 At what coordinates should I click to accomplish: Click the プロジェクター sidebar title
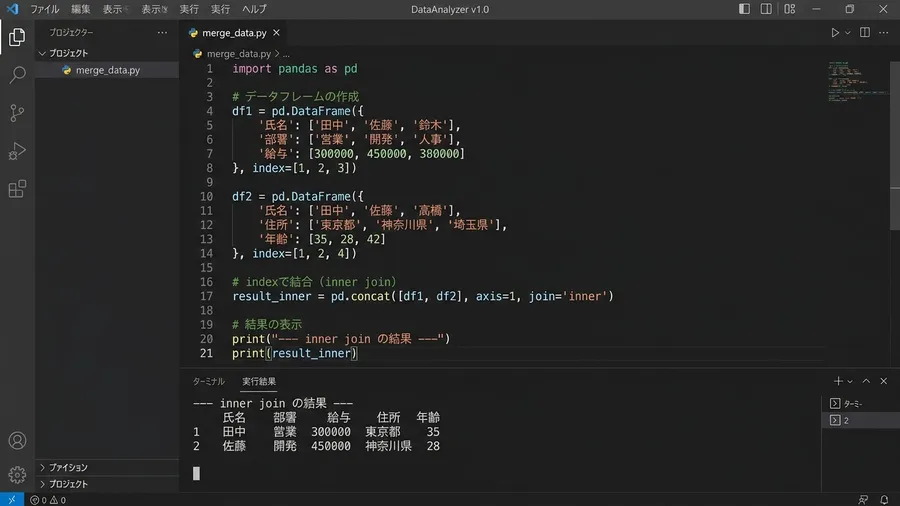[x=71, y=33]
